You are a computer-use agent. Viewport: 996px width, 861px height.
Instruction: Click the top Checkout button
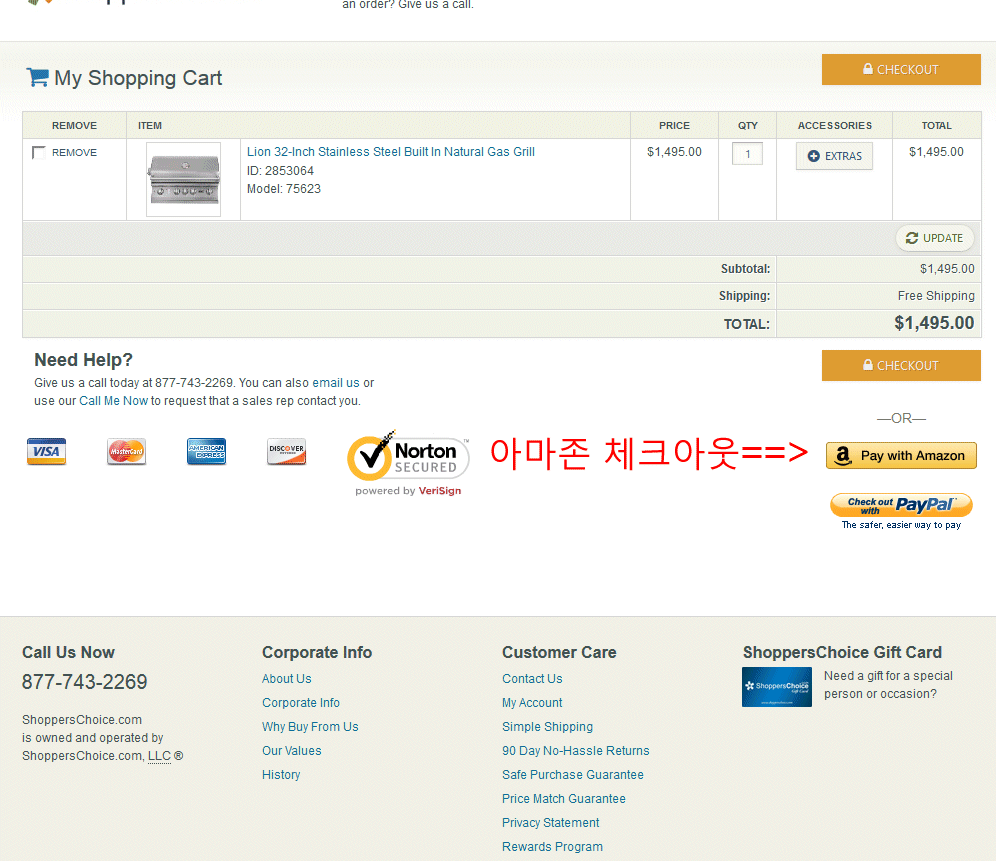(x=901, y=70)
